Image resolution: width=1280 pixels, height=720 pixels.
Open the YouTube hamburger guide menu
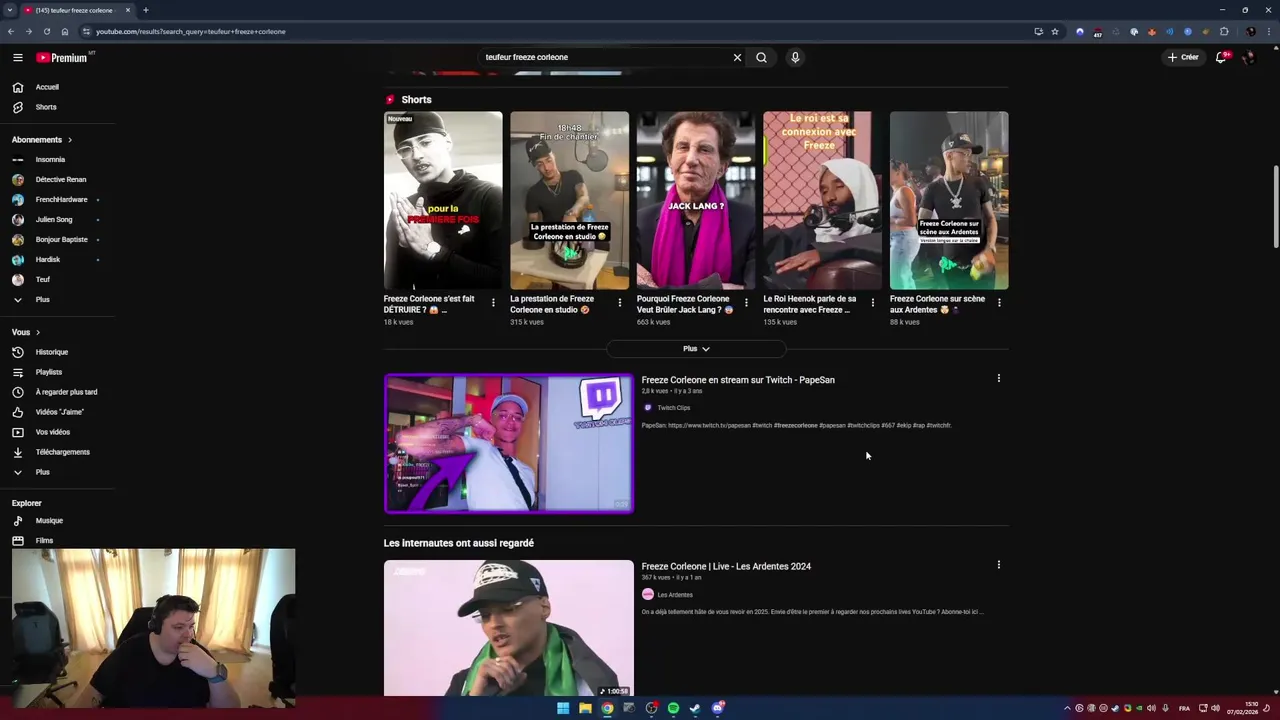point(17,57)
